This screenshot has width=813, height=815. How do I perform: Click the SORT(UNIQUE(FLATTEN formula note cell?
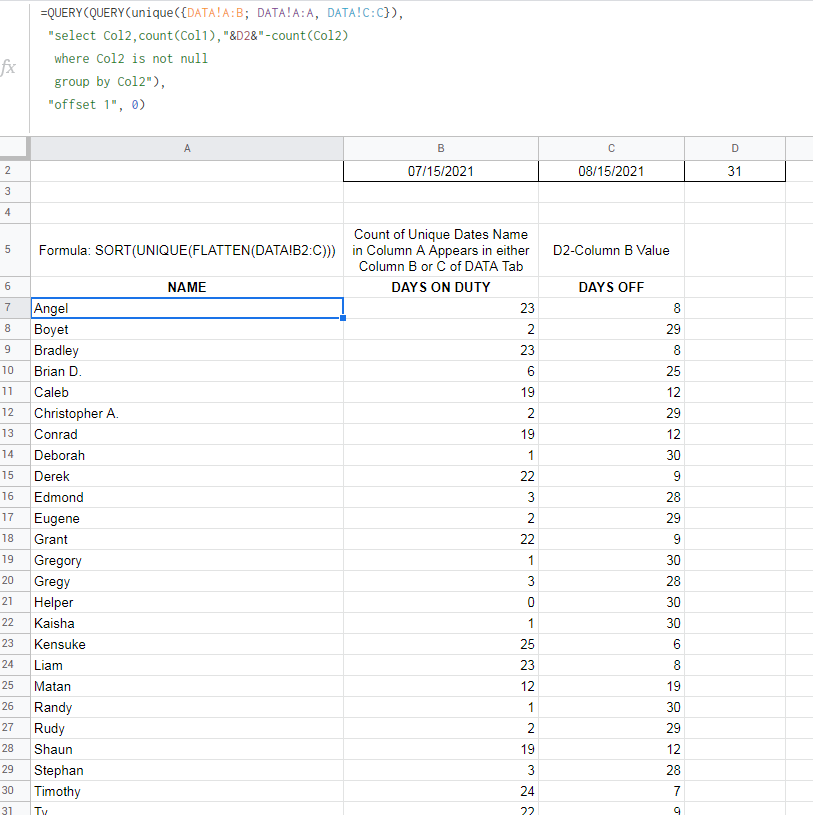[187, 250]
